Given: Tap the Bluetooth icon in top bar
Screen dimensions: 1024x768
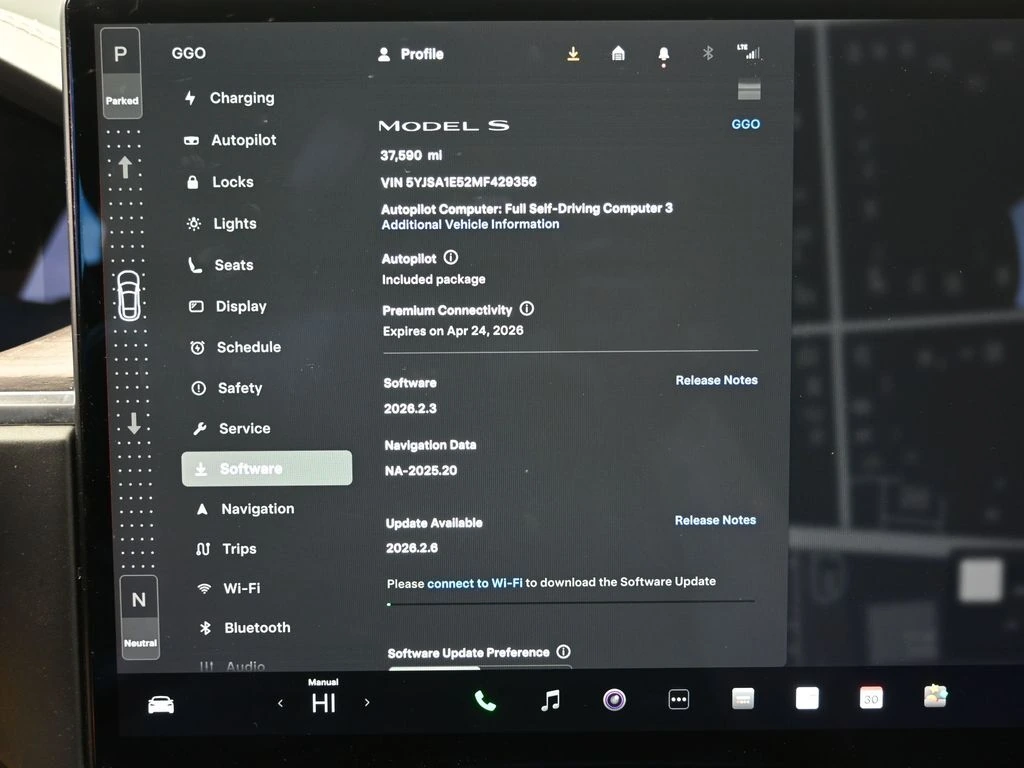Looking at the screenshot, I should point(708,54).
